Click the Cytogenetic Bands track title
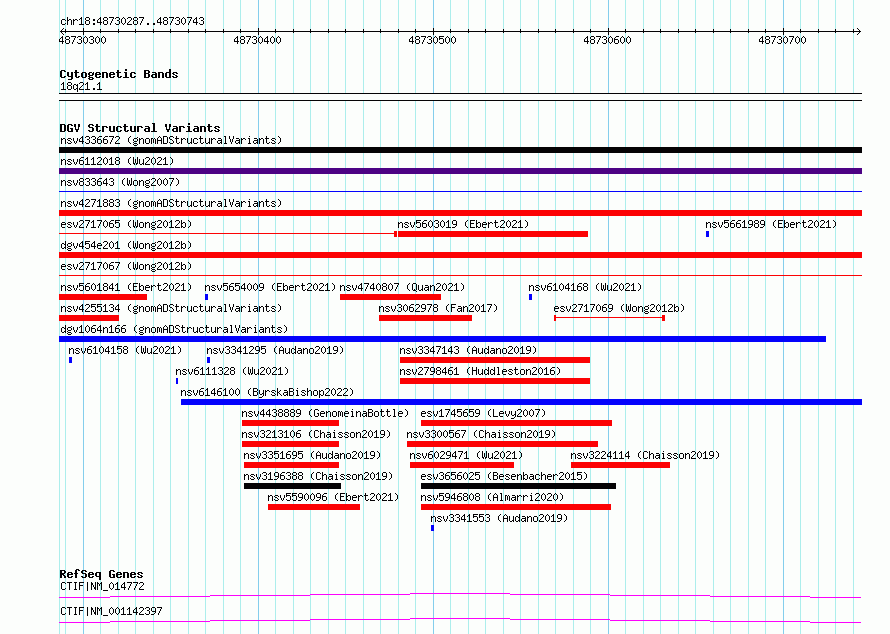This screenshot has height=634, width=890. (x=119, y=74)
